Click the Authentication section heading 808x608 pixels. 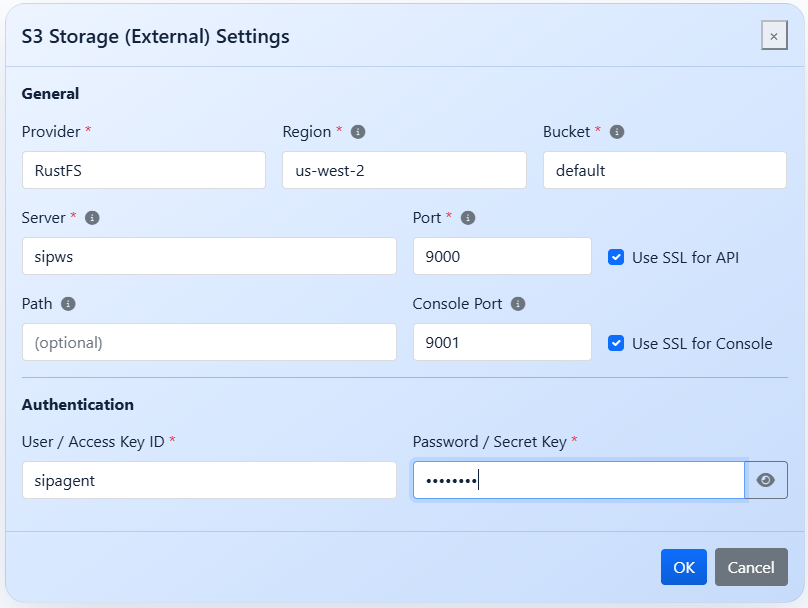click(78, 404)
